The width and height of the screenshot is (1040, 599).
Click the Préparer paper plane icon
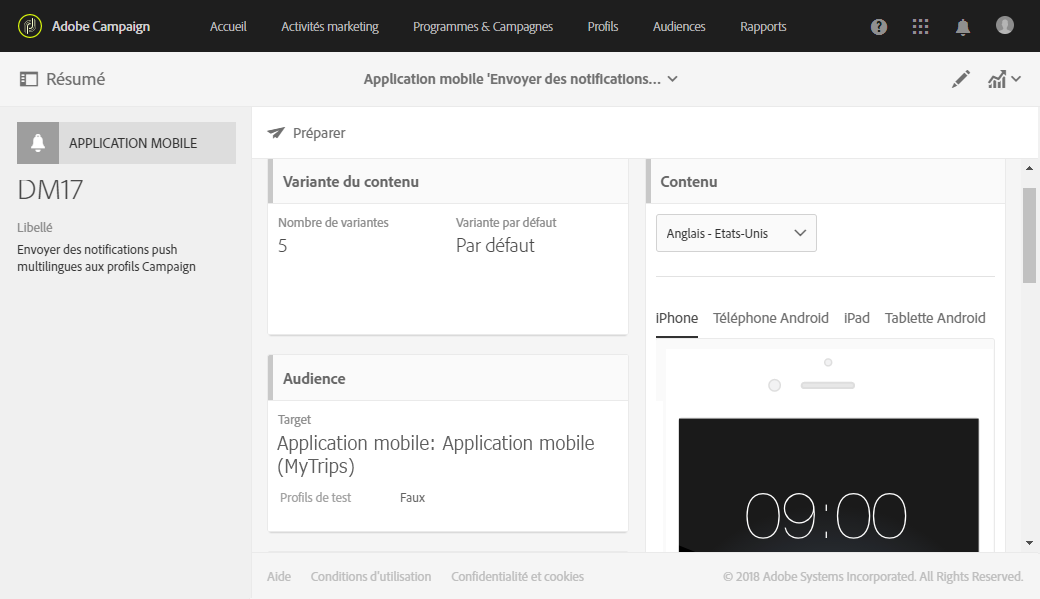click(276, 133)
